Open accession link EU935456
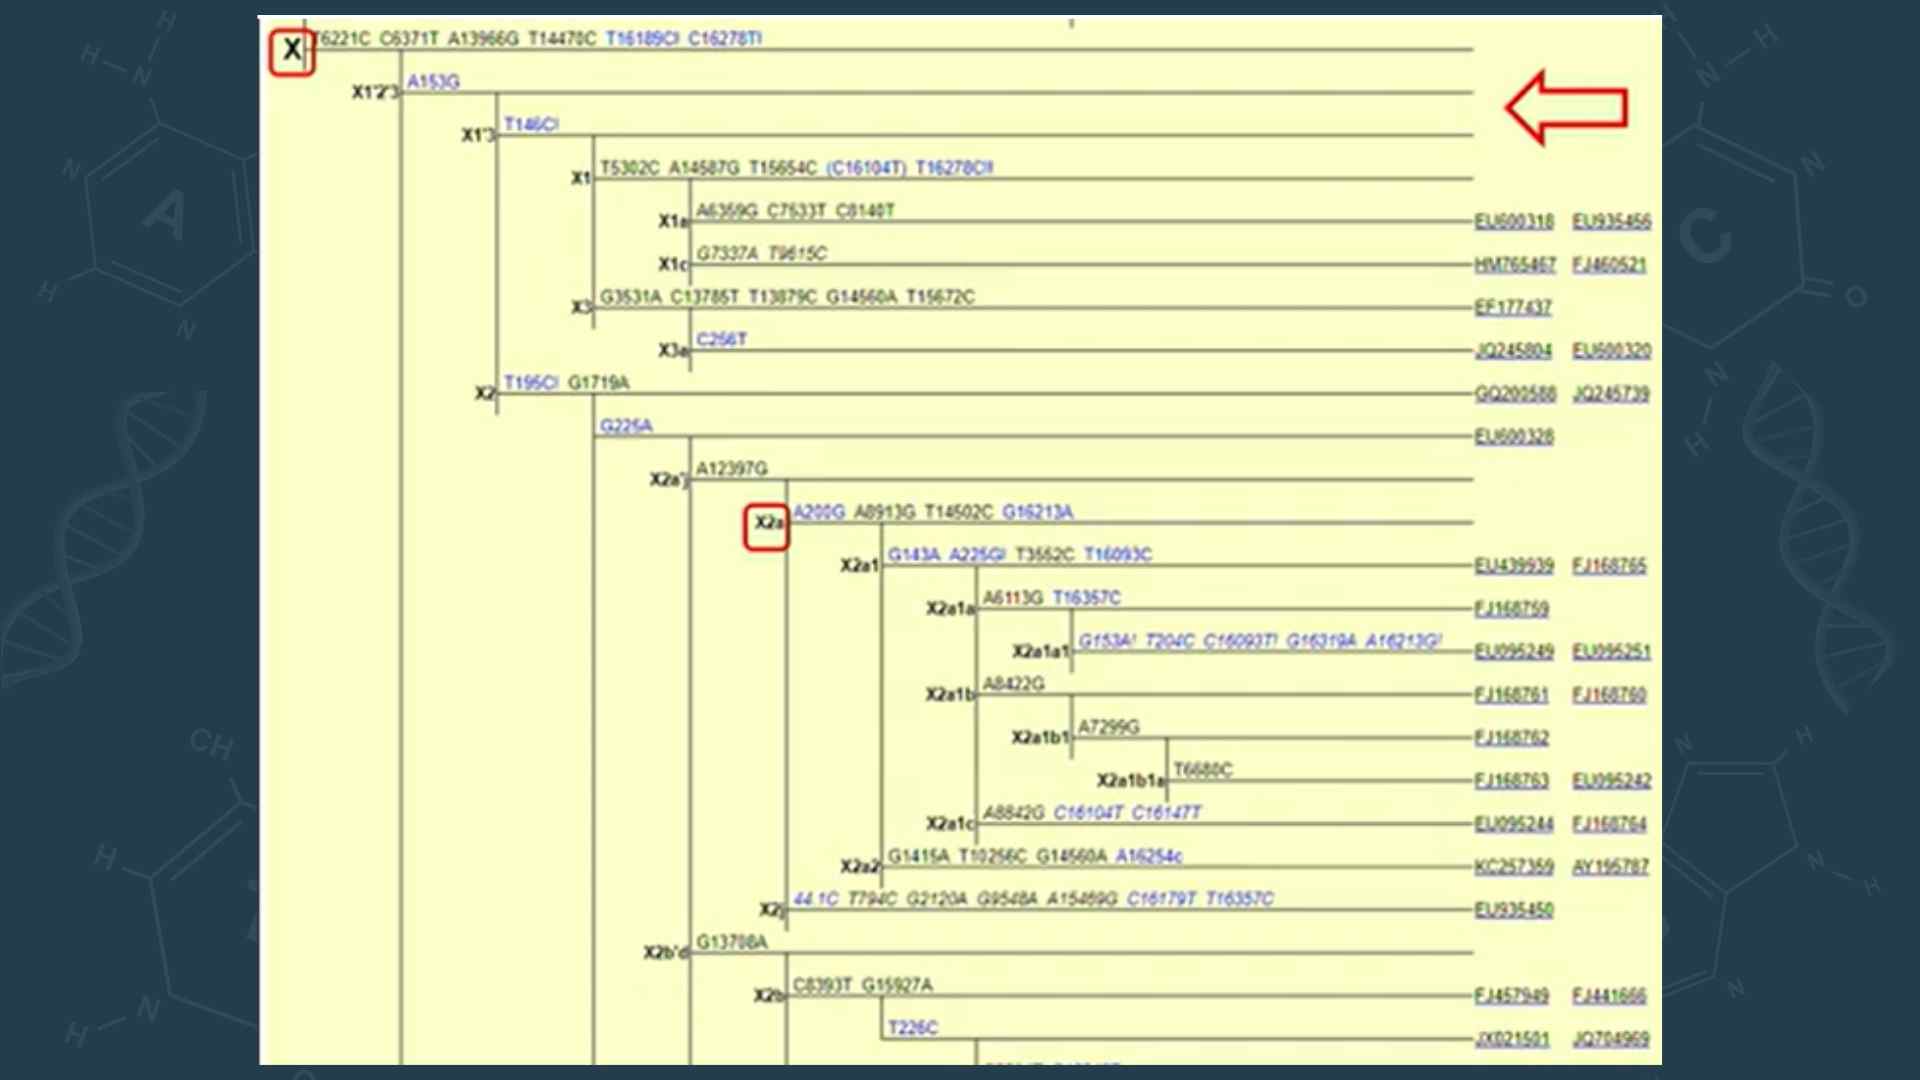Viewport: 1920px width, 1080px height. 1610,221
